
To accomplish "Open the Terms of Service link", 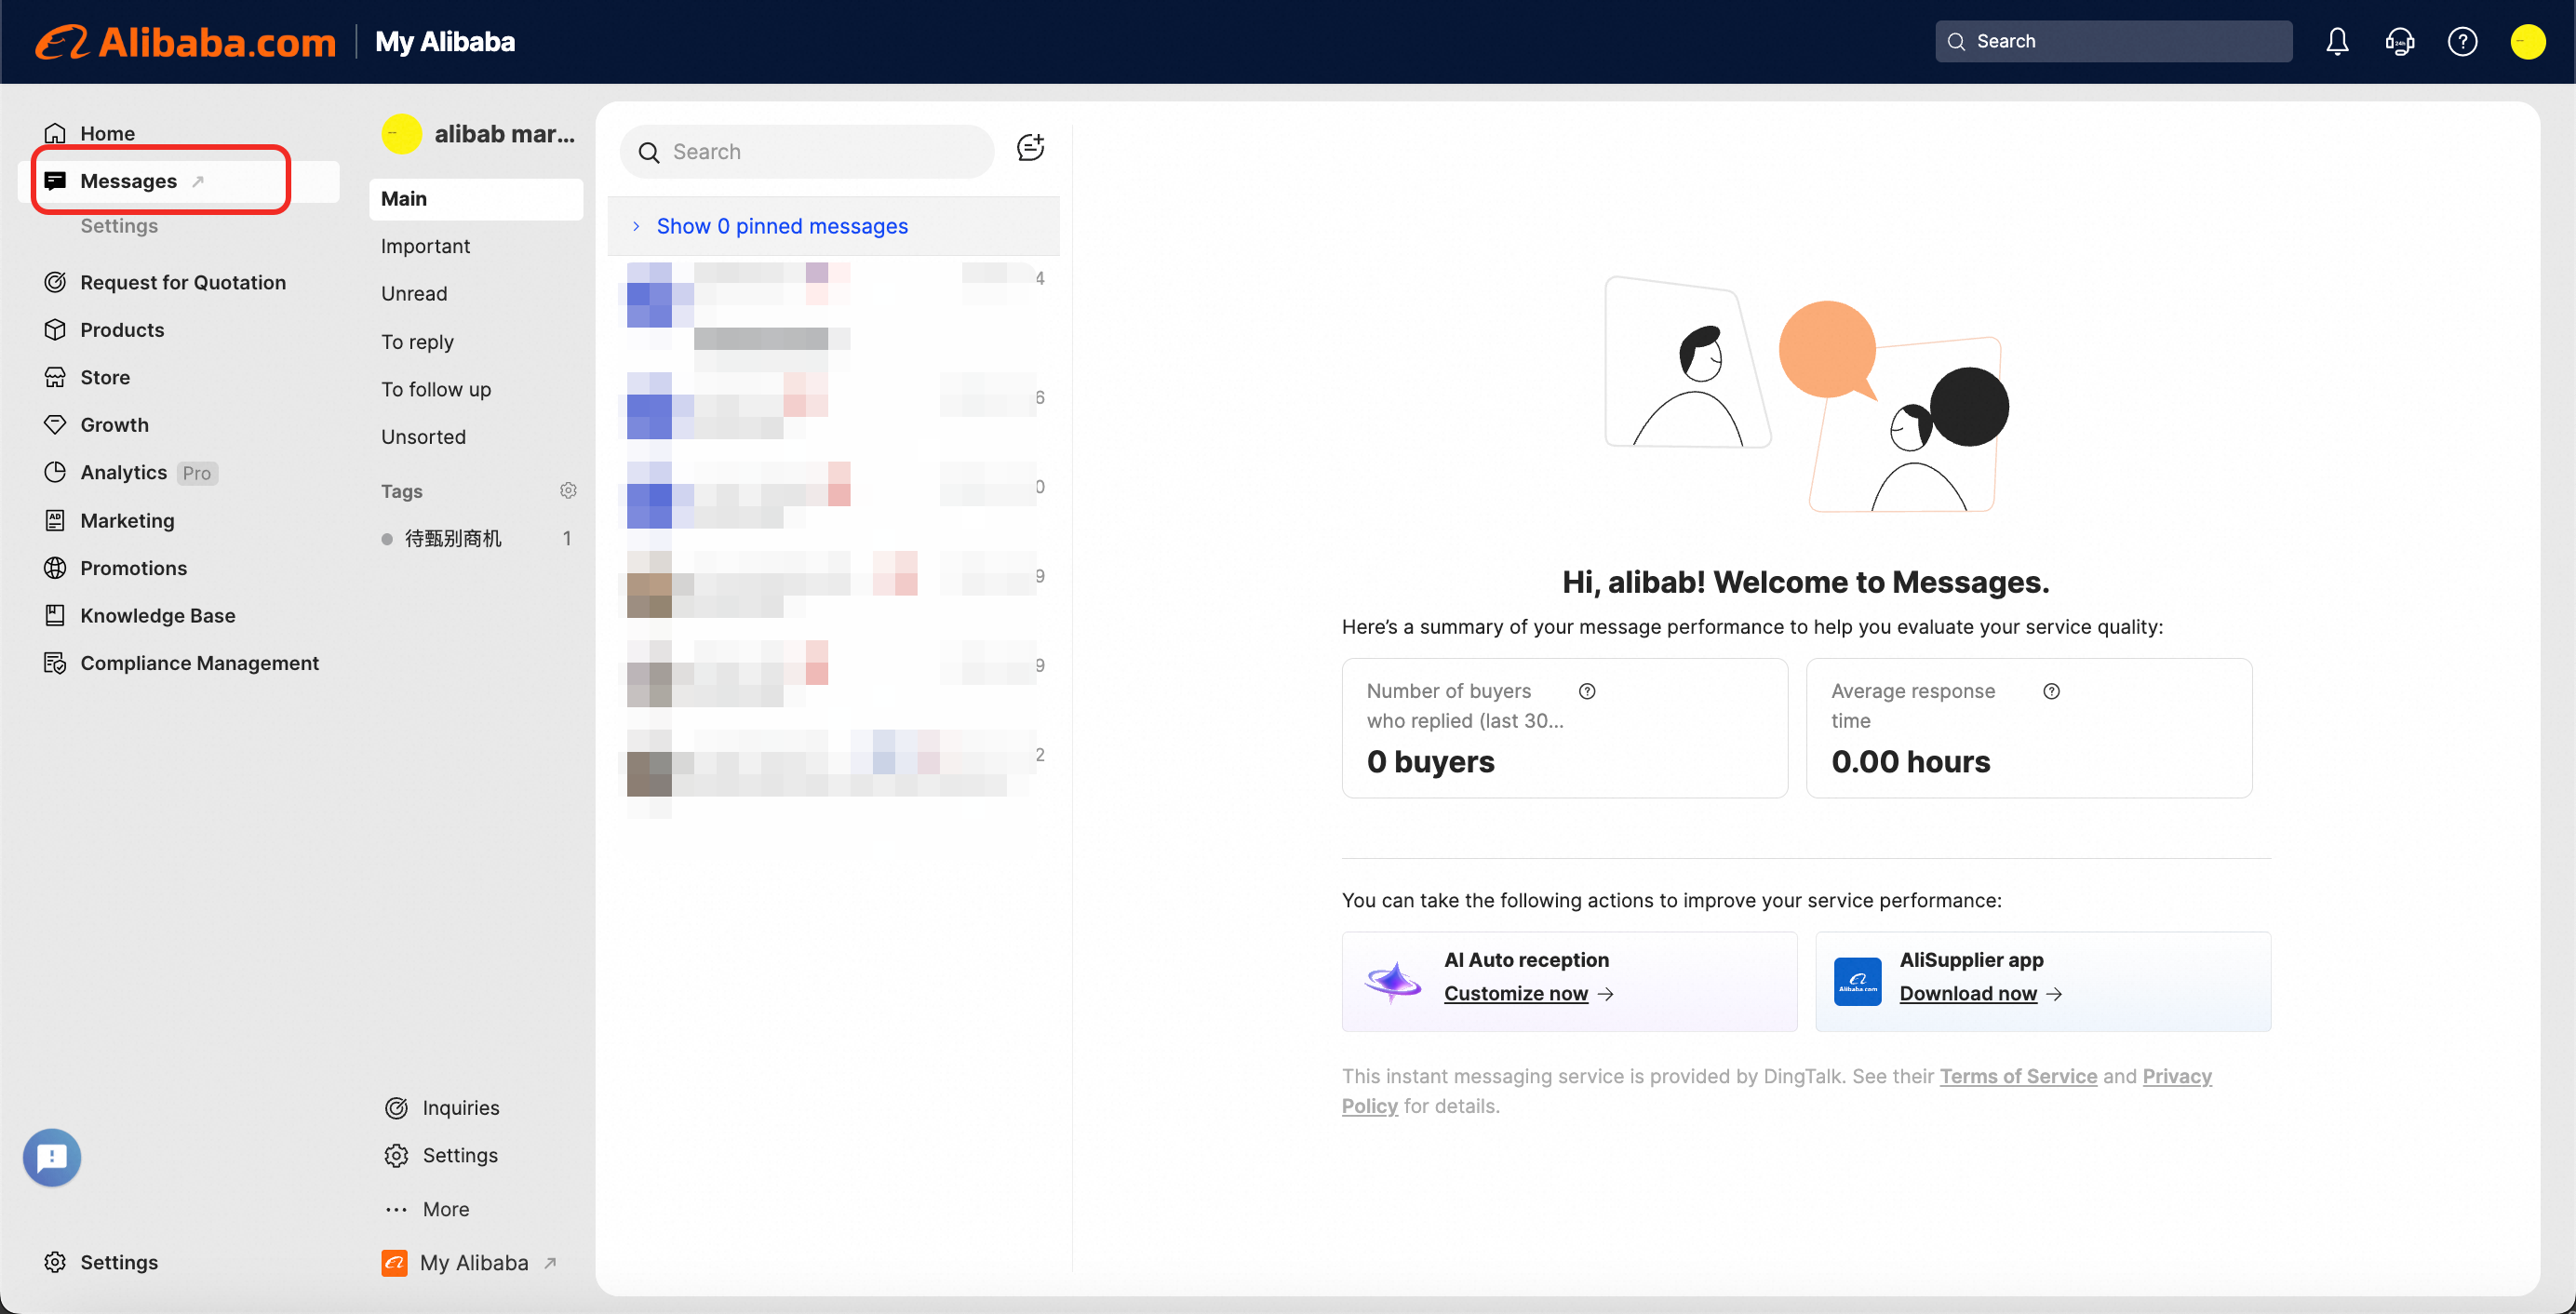I will coord(2018,1076).
